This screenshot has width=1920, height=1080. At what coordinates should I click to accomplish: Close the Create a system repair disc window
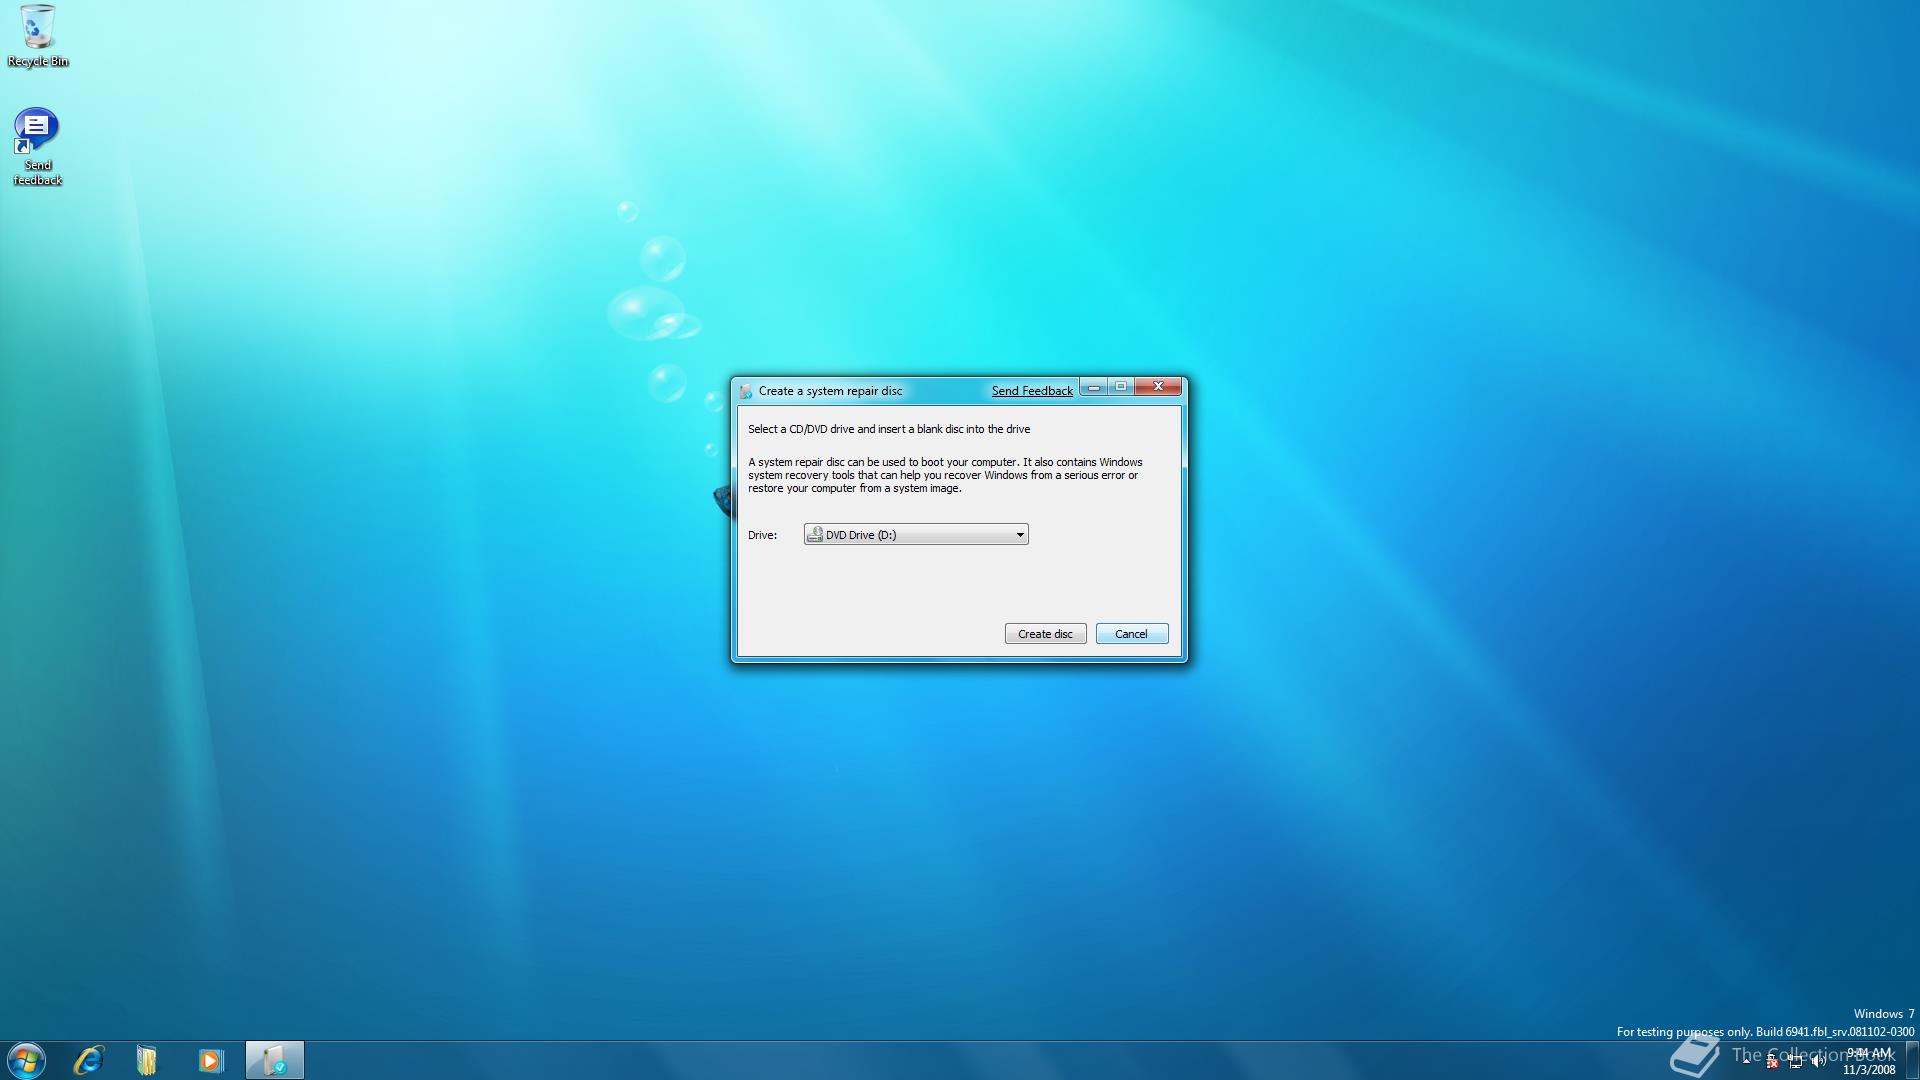pos(1158,387)
